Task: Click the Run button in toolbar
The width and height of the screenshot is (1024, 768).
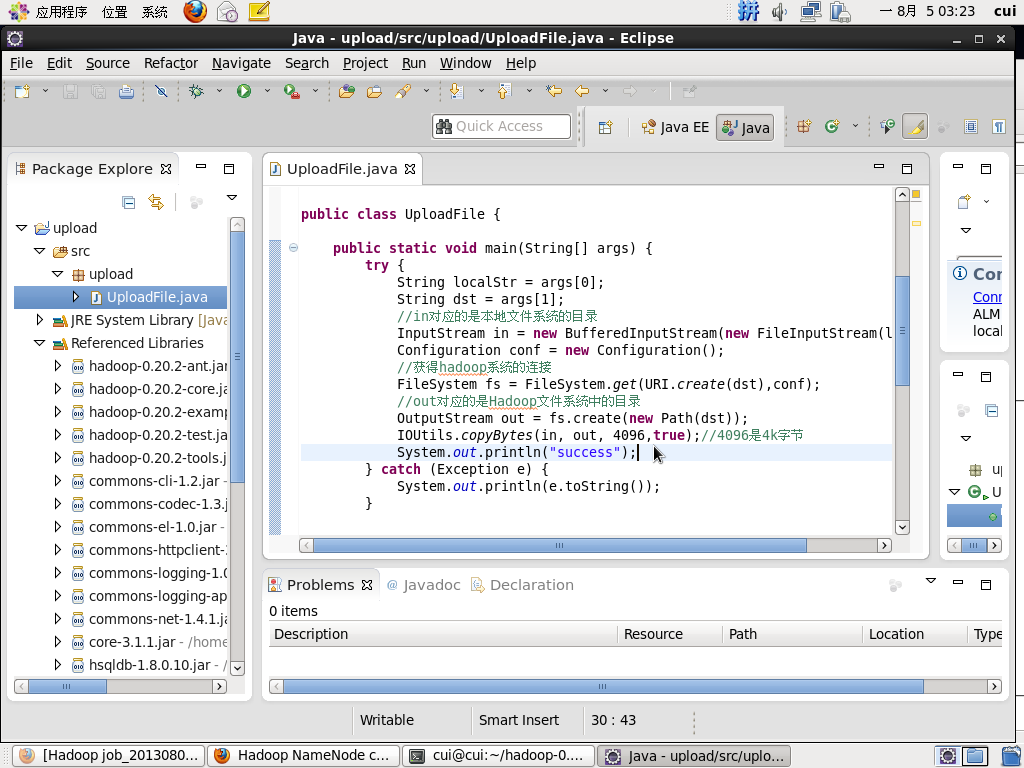Action: (x=244, y=91)
